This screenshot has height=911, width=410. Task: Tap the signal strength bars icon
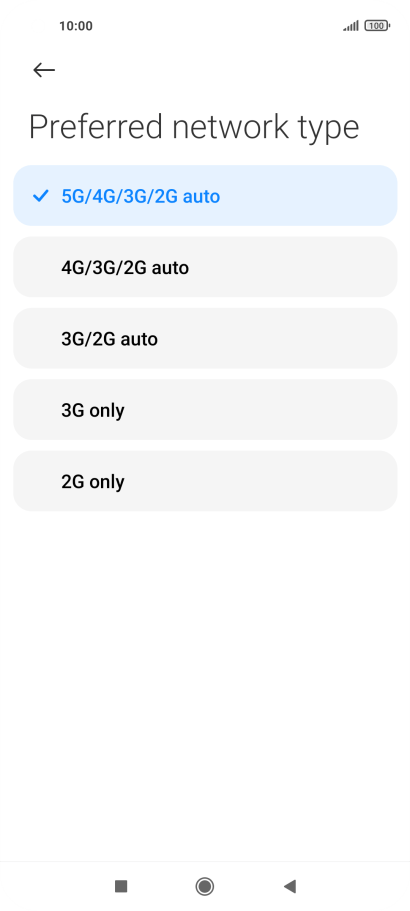351,26
